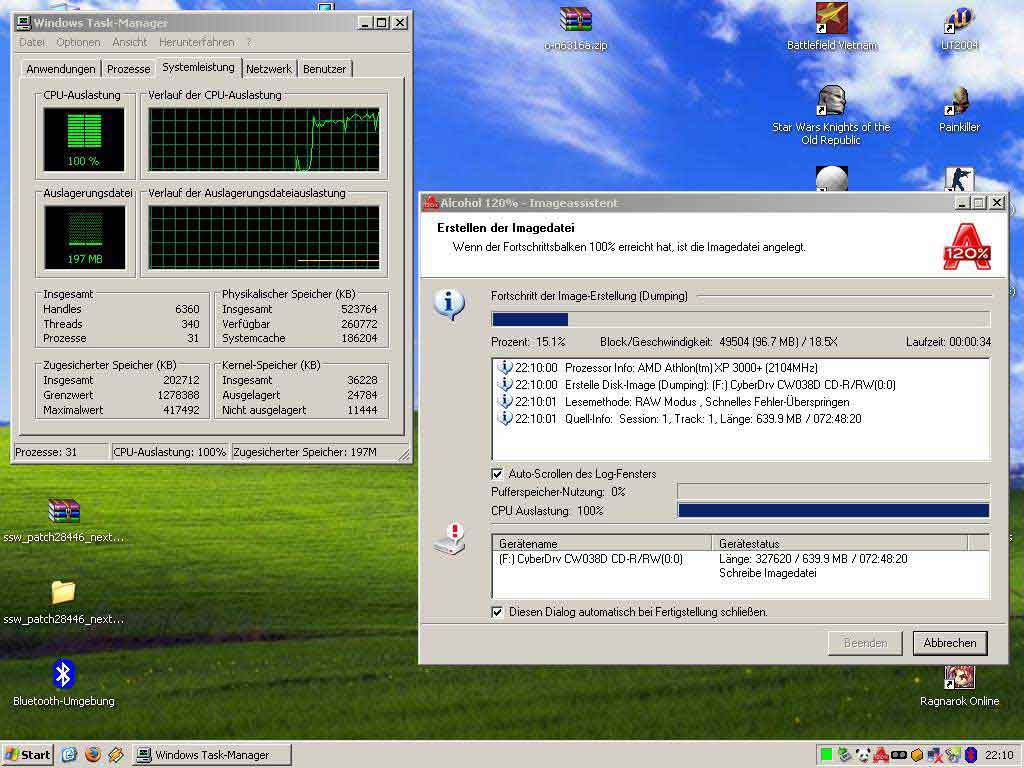Launch Firefox from the quick launch bar

click(93, 754)
